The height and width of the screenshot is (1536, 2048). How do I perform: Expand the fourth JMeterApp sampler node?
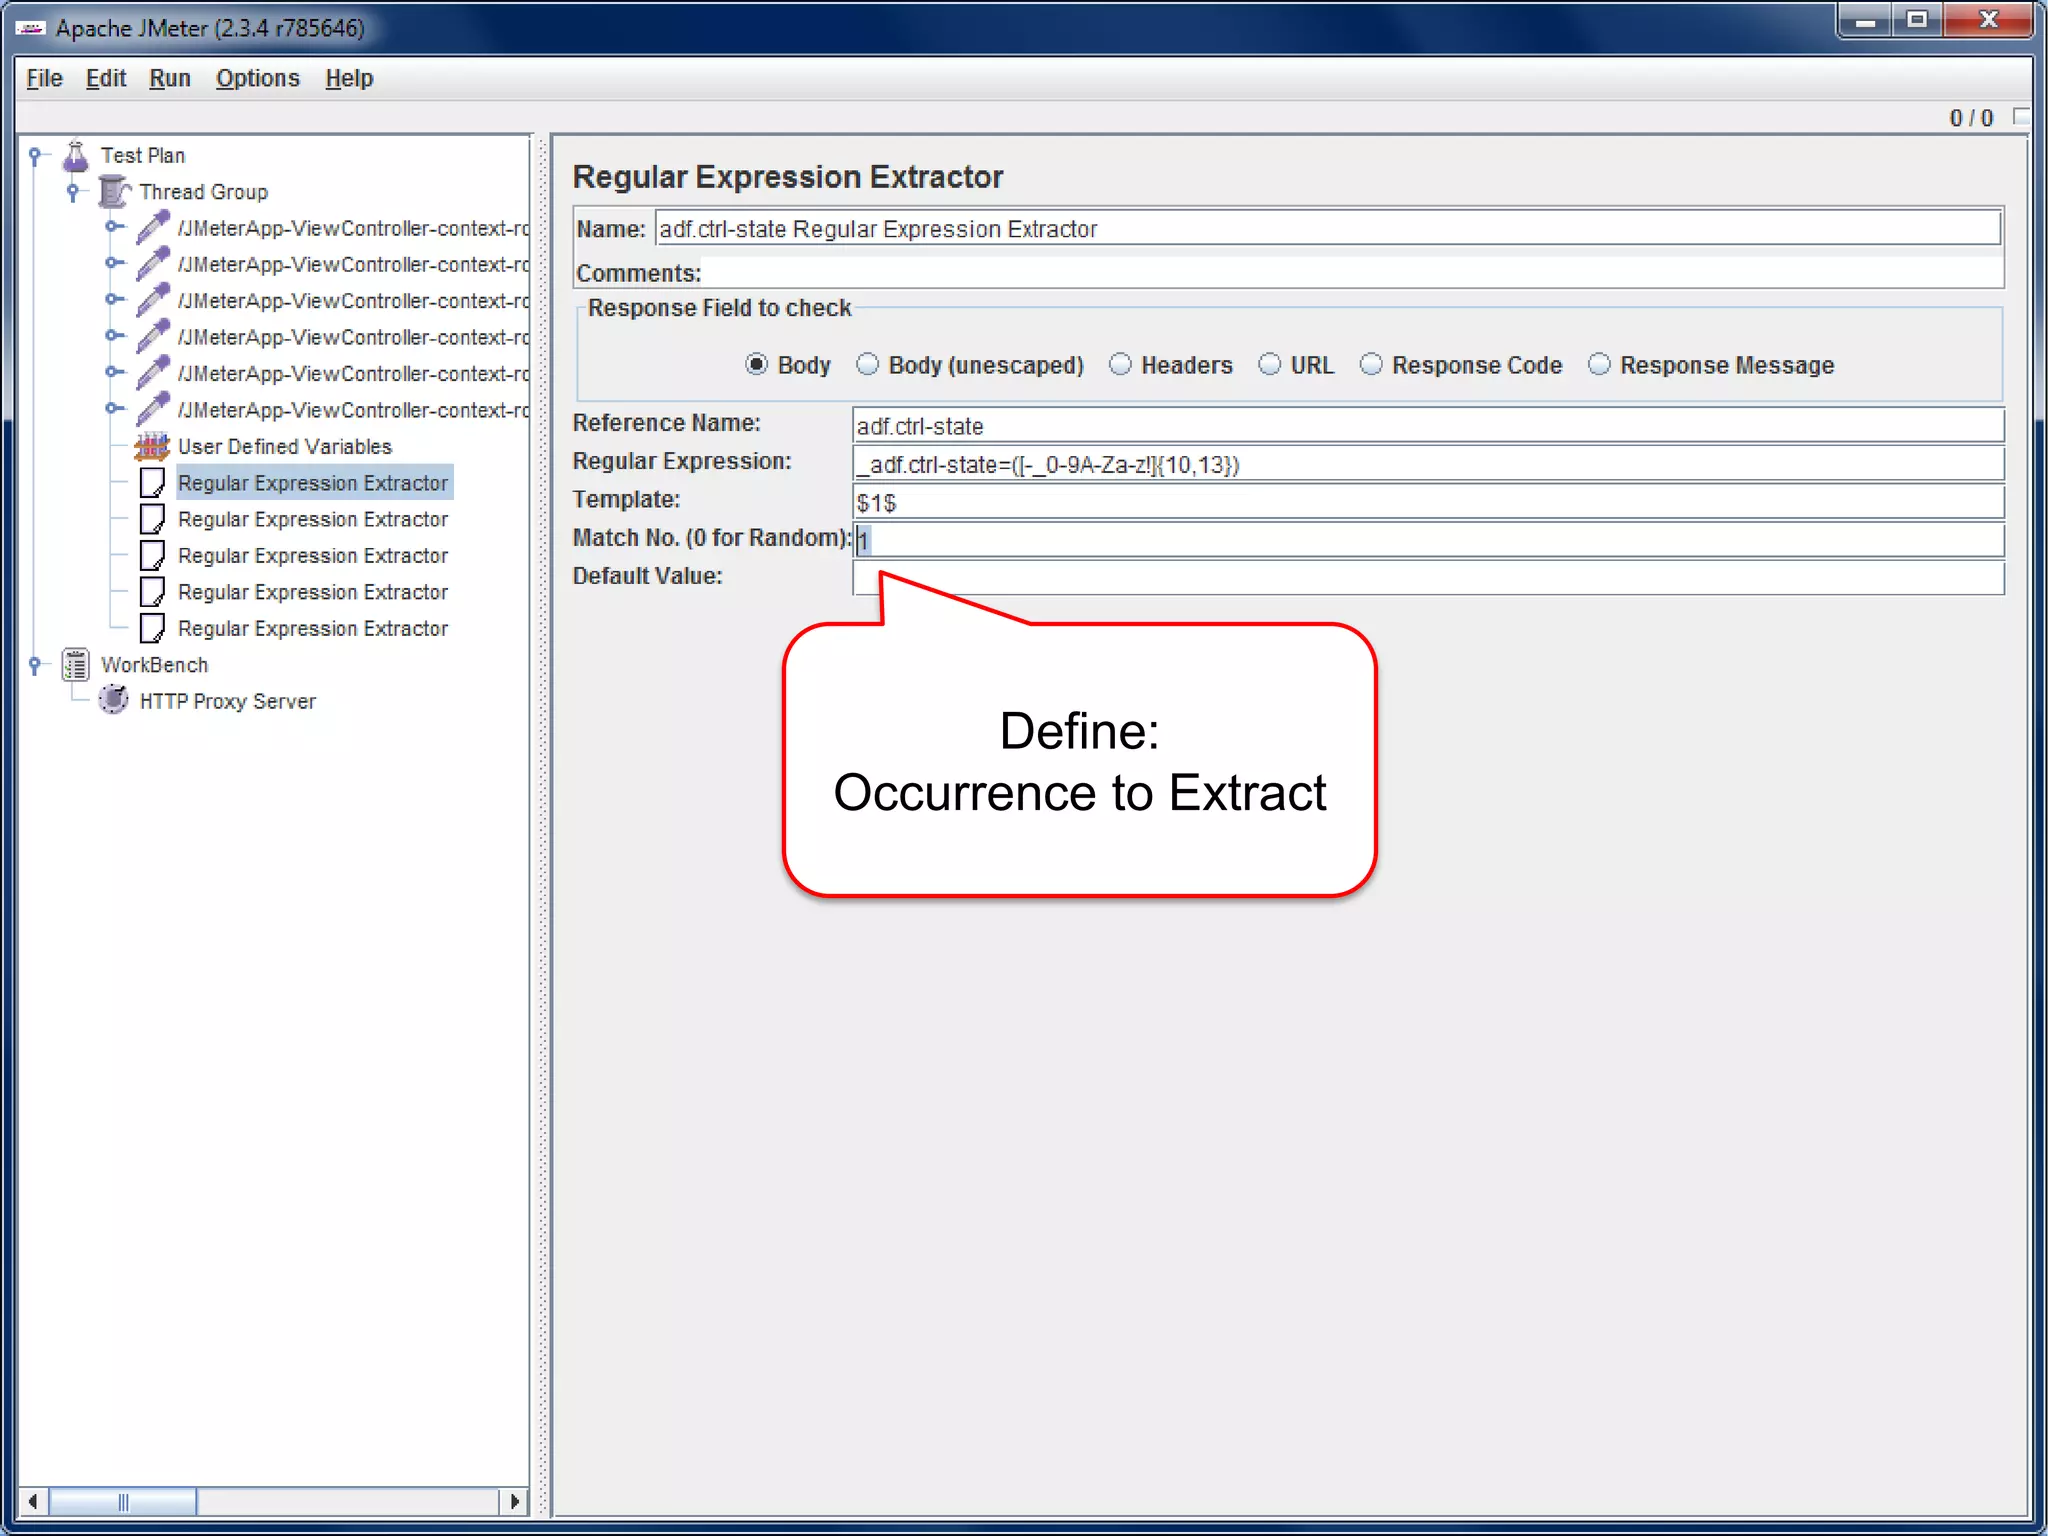[x=114, y=336]
